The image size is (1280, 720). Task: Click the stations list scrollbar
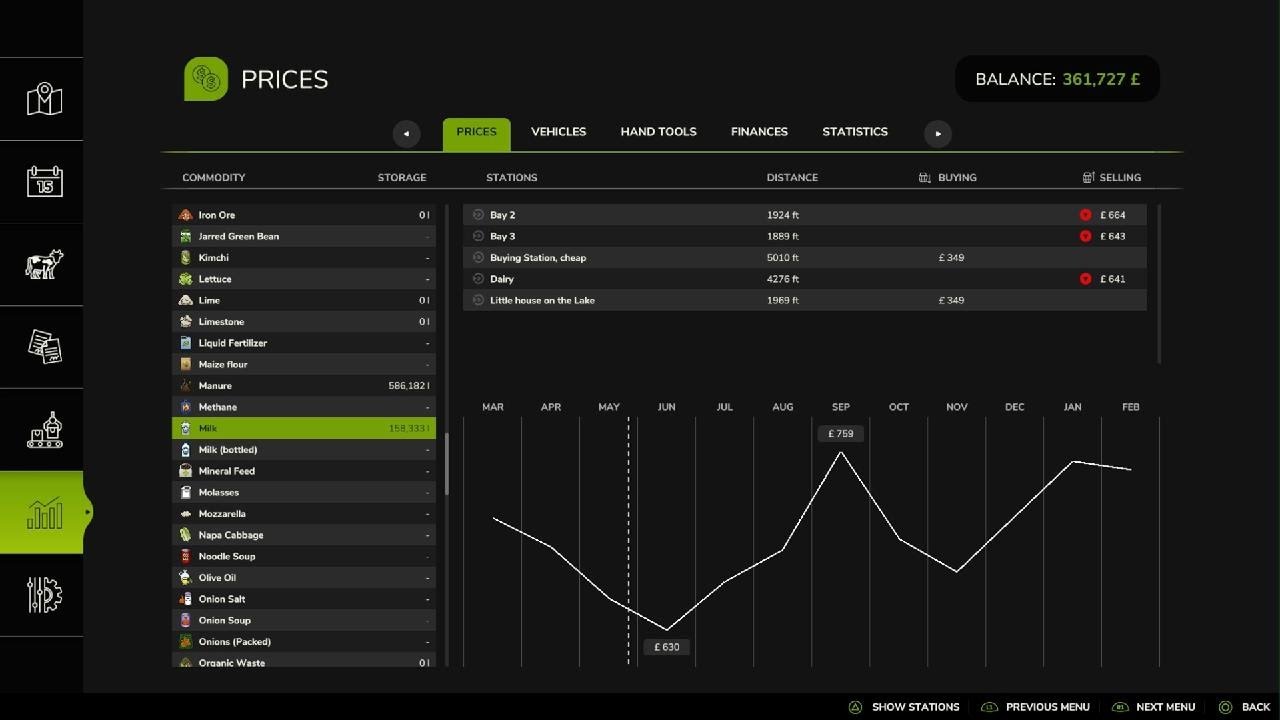click(x=1159, y=284)
